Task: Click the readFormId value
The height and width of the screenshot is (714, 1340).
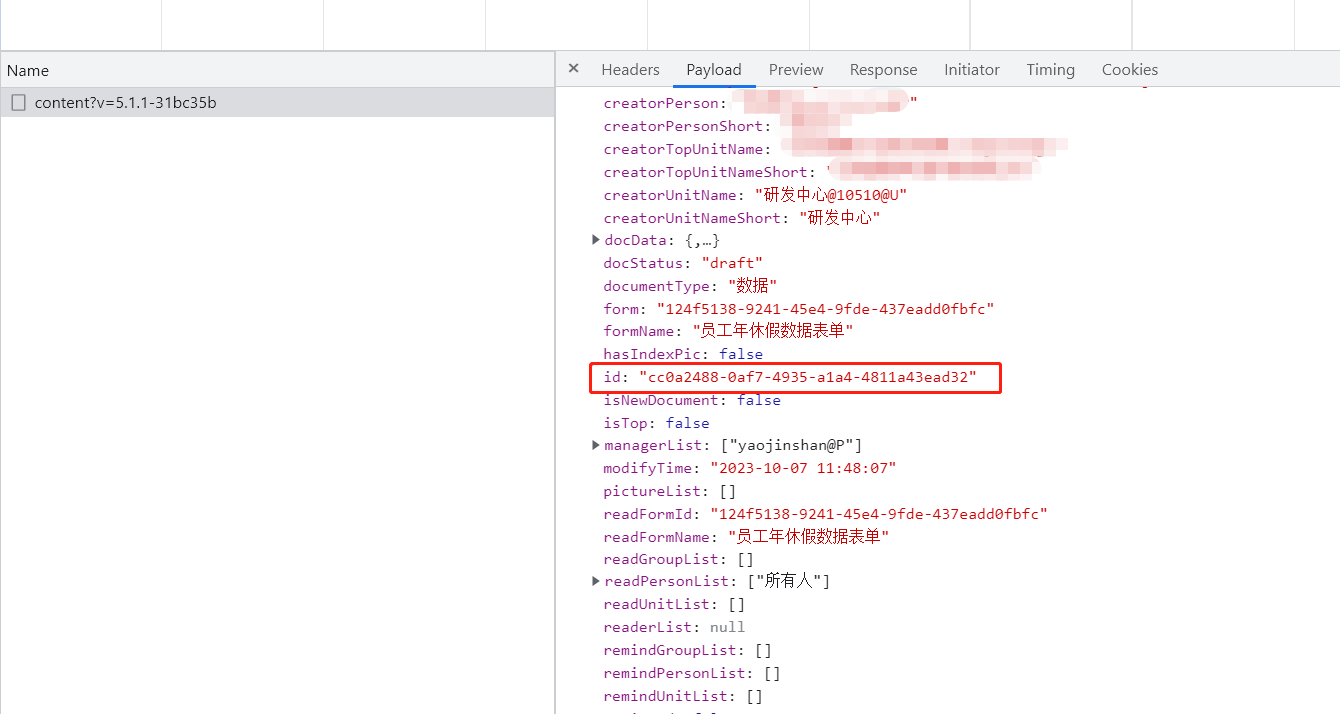Action: click(x=878, y=514)
